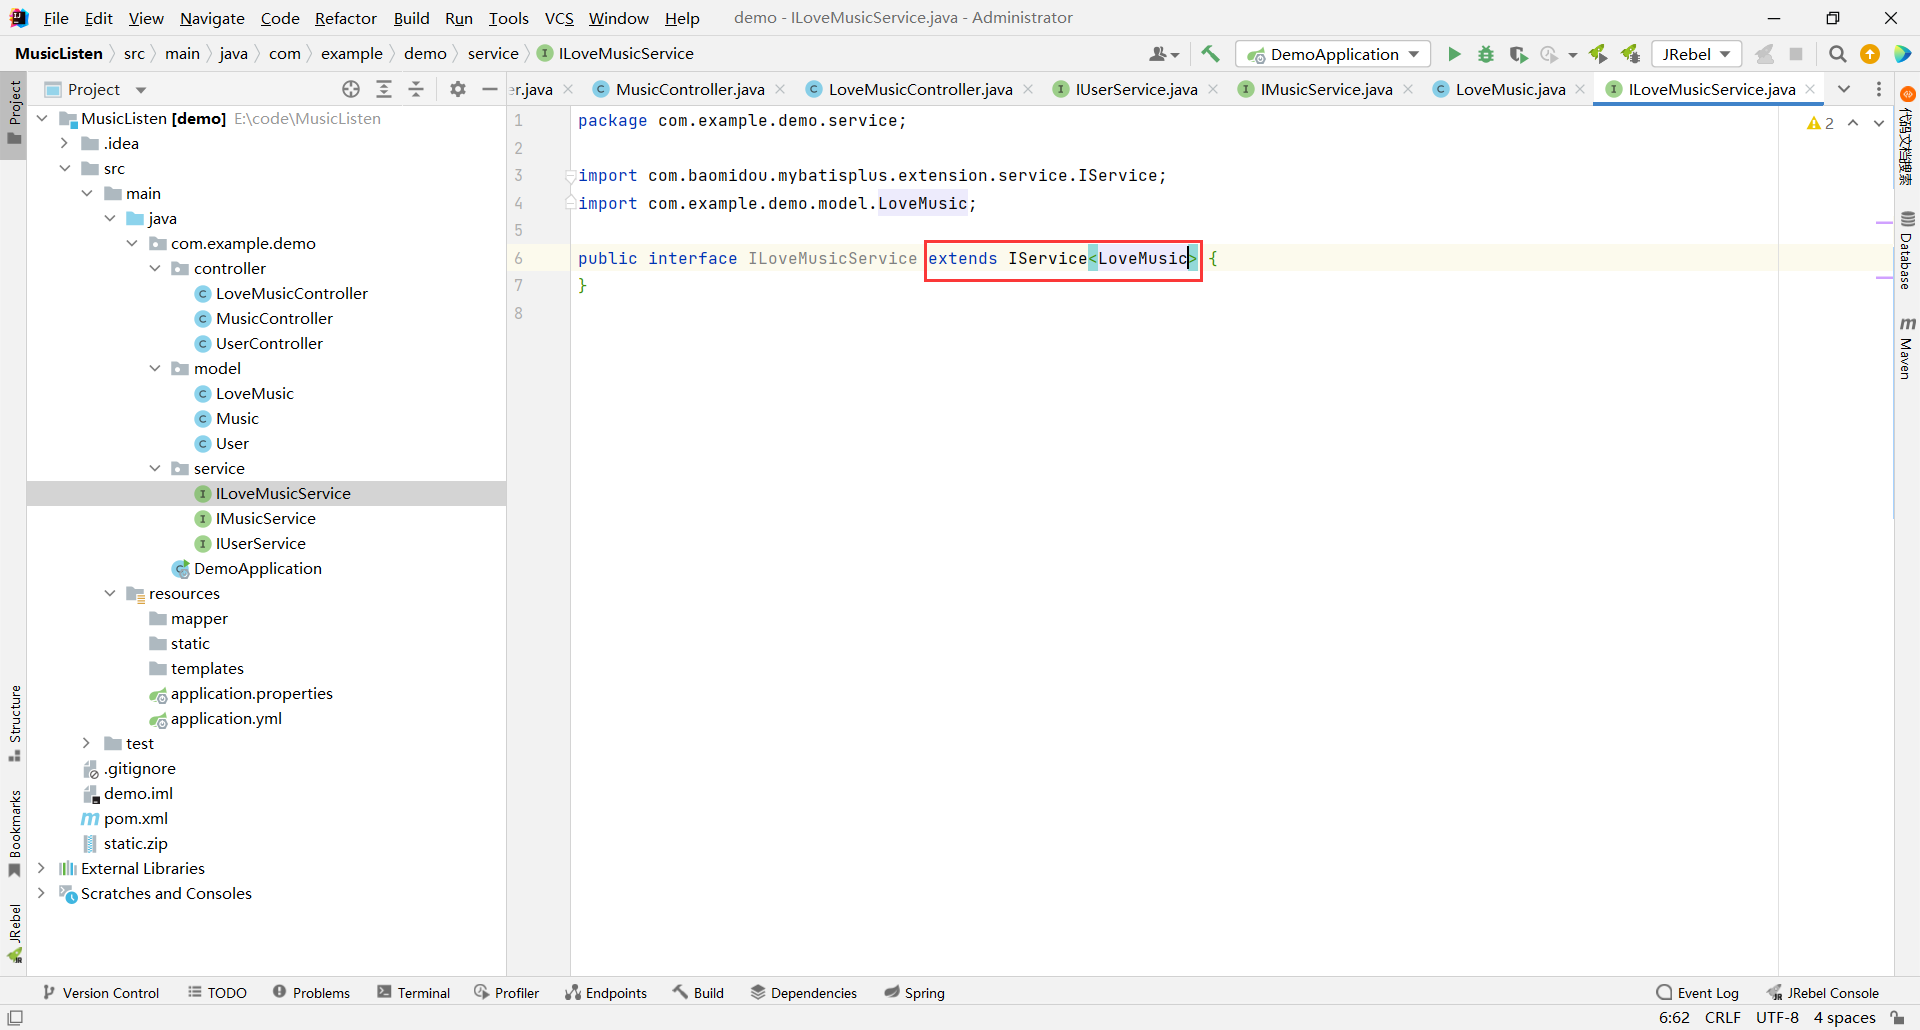Open the DemoApplication run configuration dropdown
Image resolution: width=1920 pixels, height=1030 pixels.
click(x=1333, y=54)
